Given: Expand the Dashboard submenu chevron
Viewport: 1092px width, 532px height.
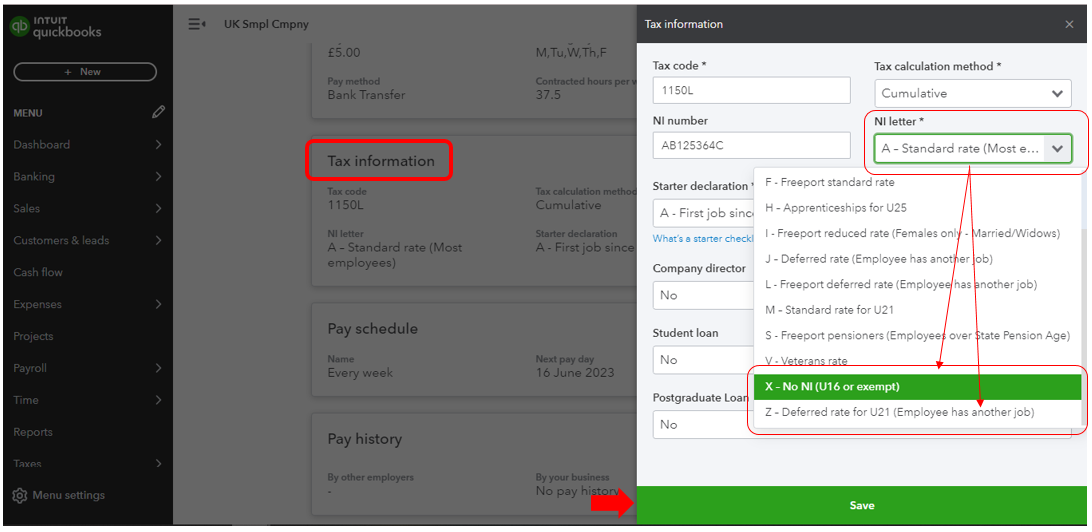Looking at the screenshot, I should 158,145.
